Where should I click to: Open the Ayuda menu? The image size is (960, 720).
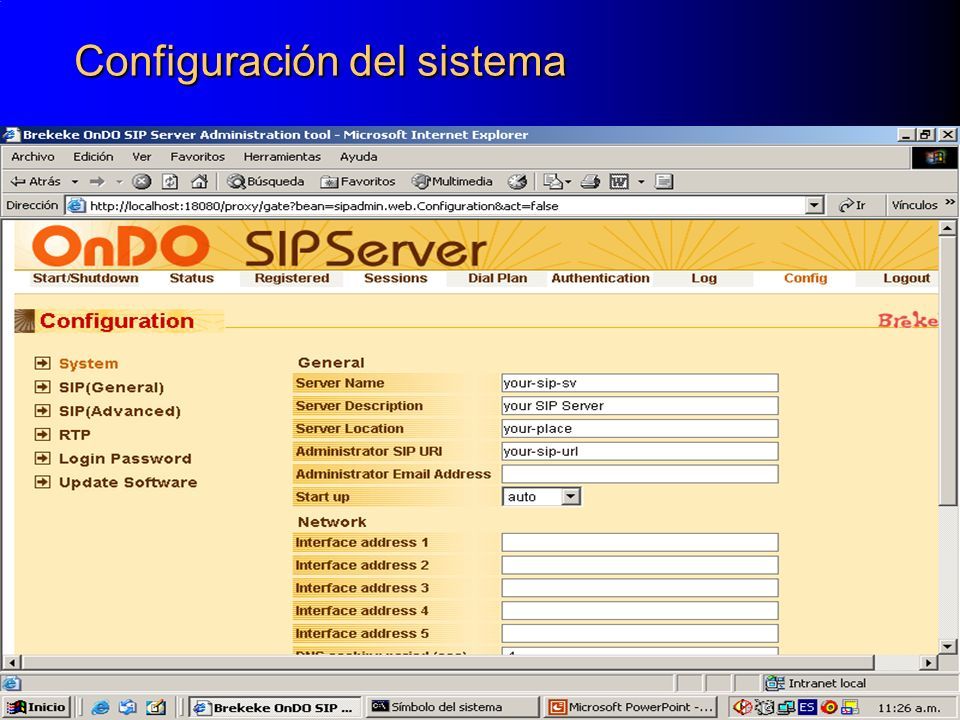pyautogui.click(x=358, y=157)
